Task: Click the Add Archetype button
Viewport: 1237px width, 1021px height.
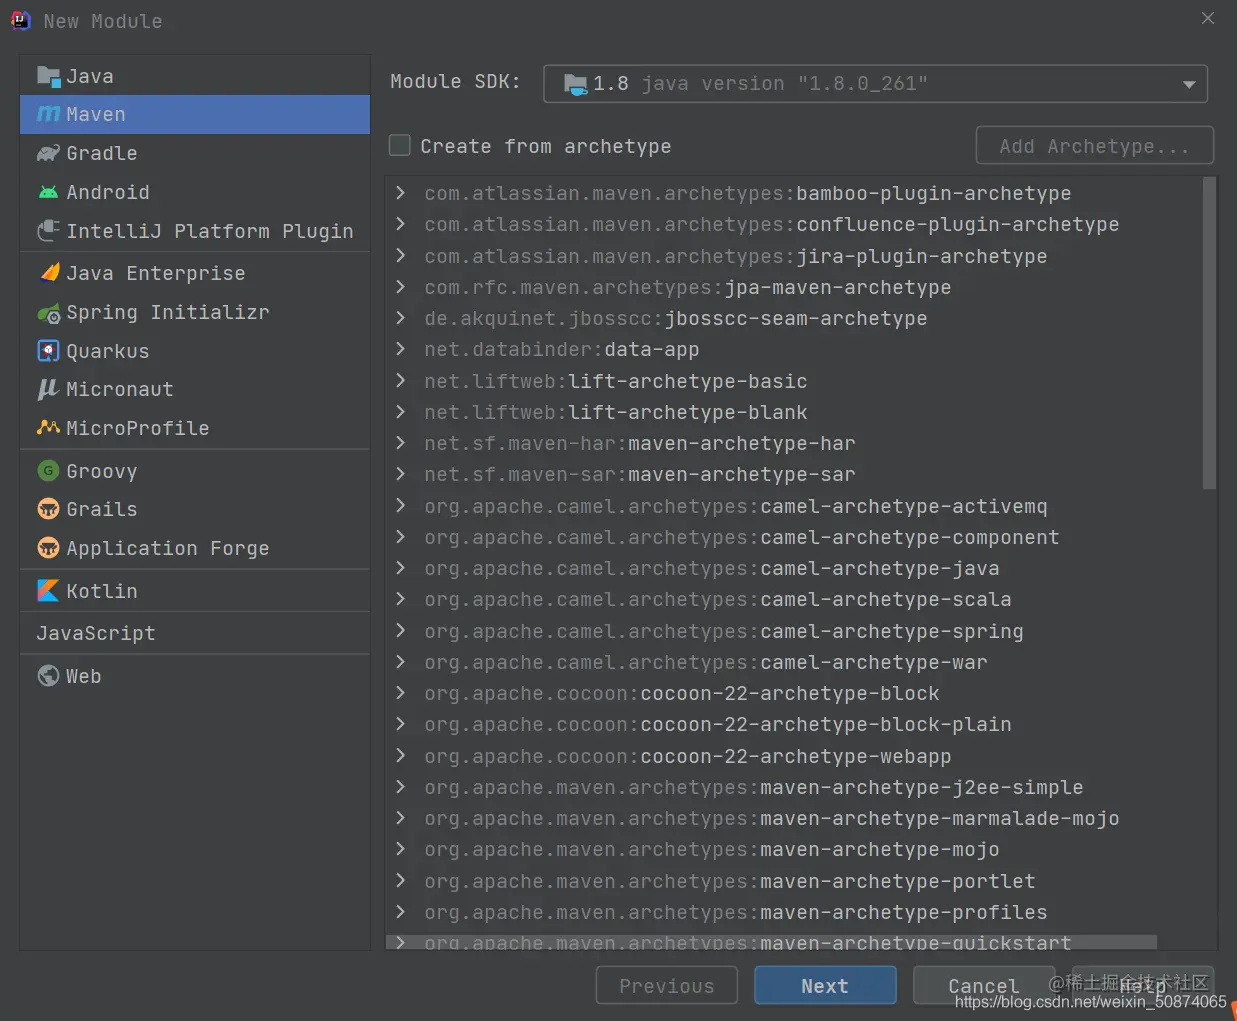Action: [1094, 146]
